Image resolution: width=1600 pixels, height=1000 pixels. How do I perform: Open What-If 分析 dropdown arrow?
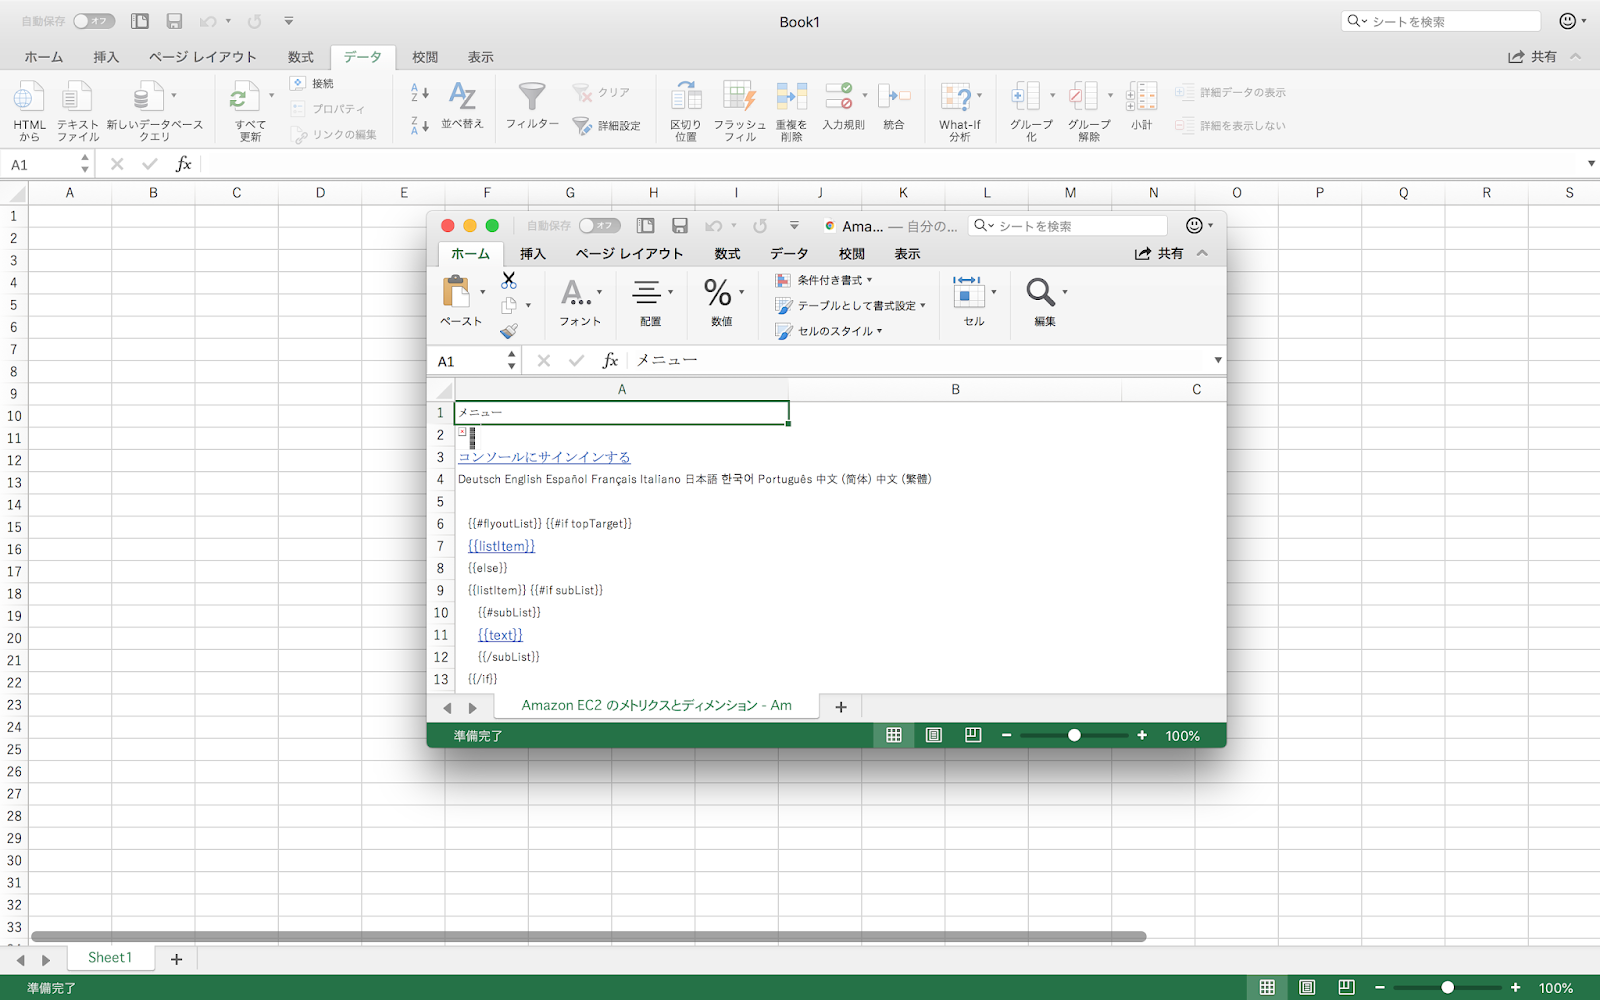[x=979, y=96]
